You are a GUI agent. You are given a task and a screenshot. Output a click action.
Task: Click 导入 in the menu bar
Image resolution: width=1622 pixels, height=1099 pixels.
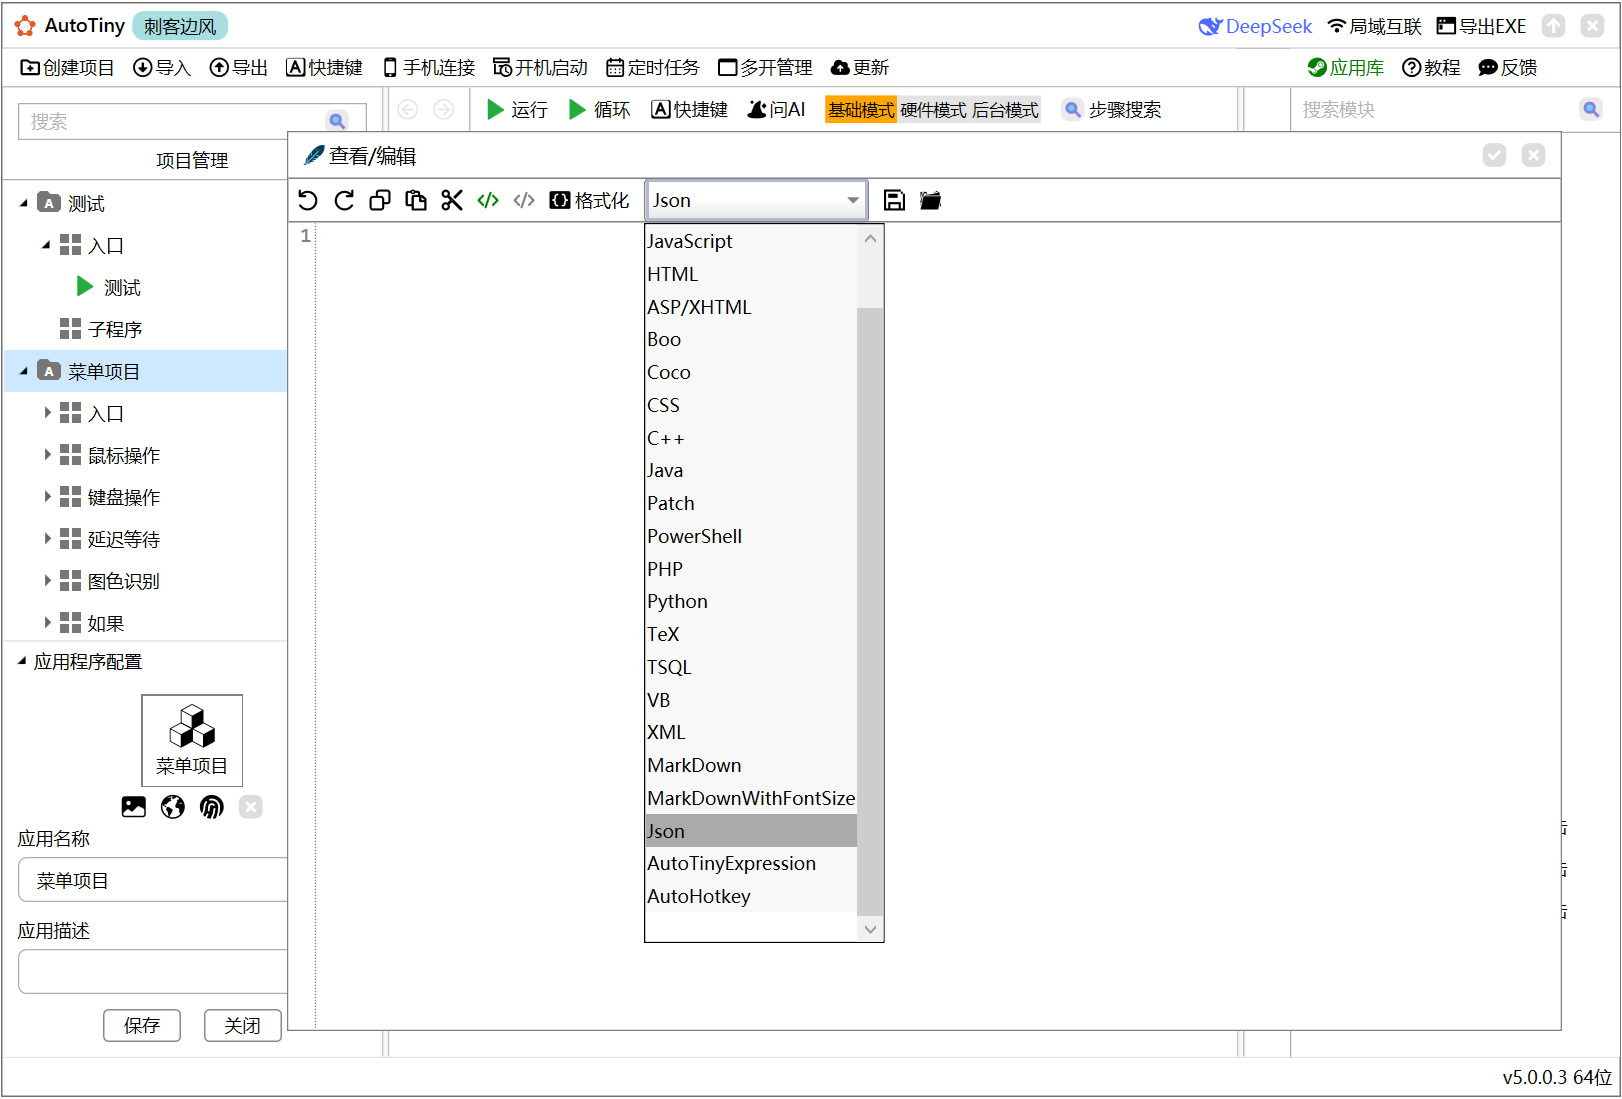pyautogui.click(x=162, y=68)
